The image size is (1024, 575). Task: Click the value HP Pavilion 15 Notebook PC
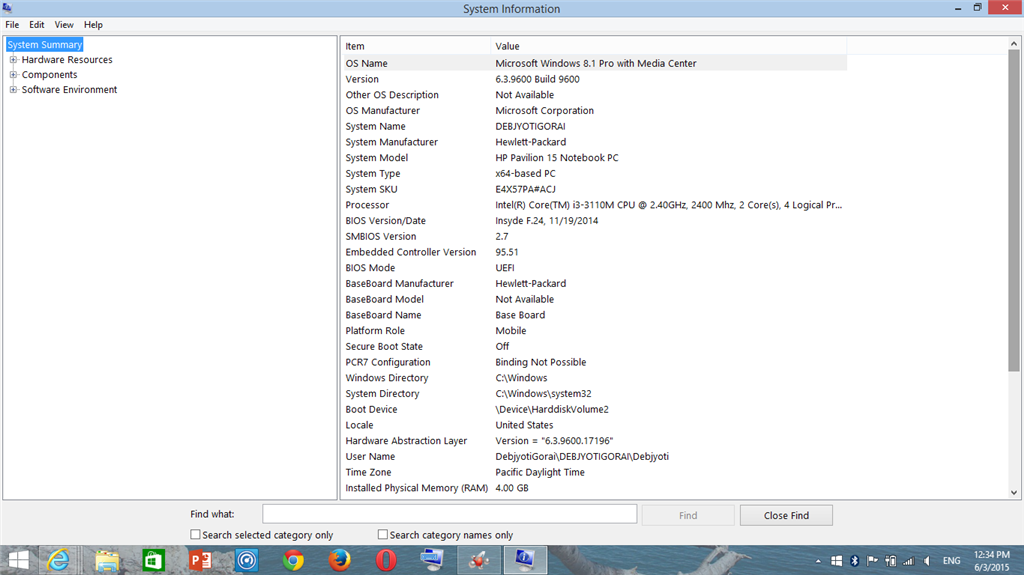(x=556, y=157)
